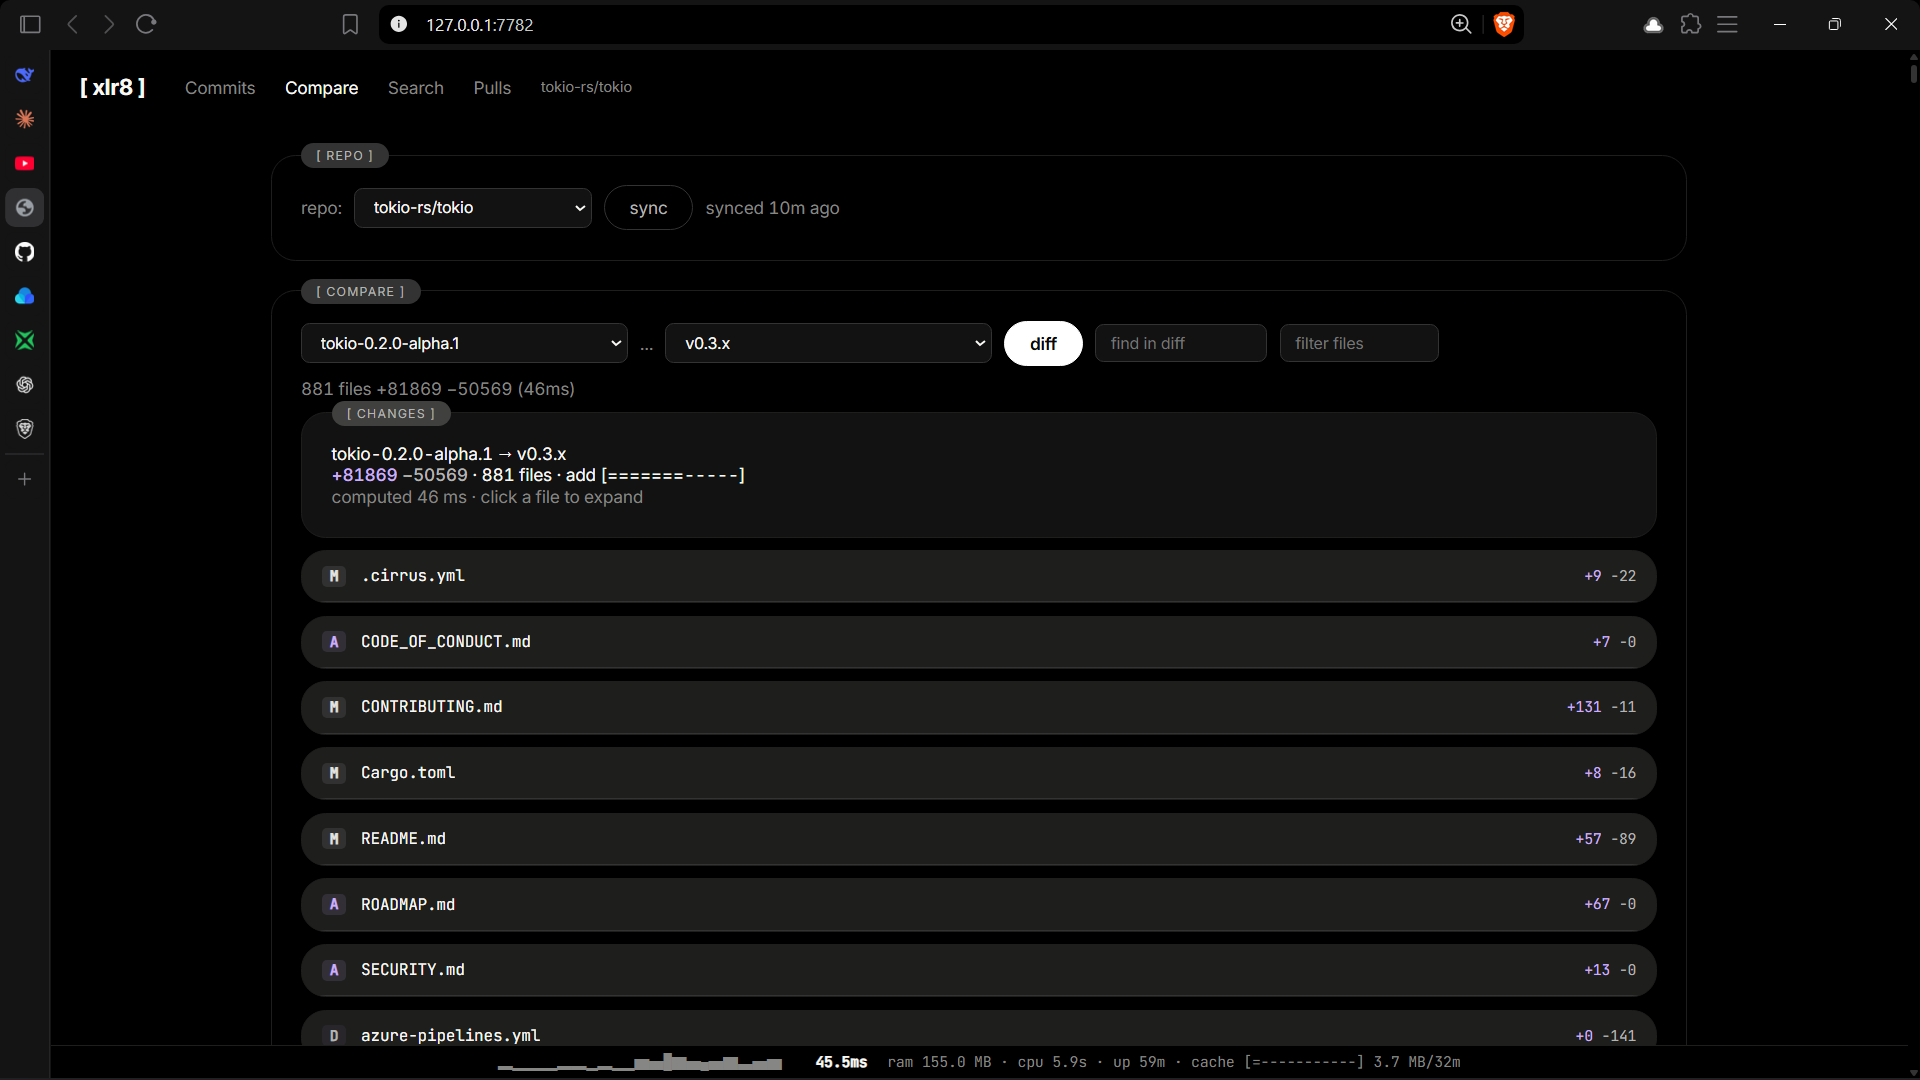Screen dimensions: 1920x1080
Task: Open the blue cloud sidebar shortcut
Action: point(25,296)
